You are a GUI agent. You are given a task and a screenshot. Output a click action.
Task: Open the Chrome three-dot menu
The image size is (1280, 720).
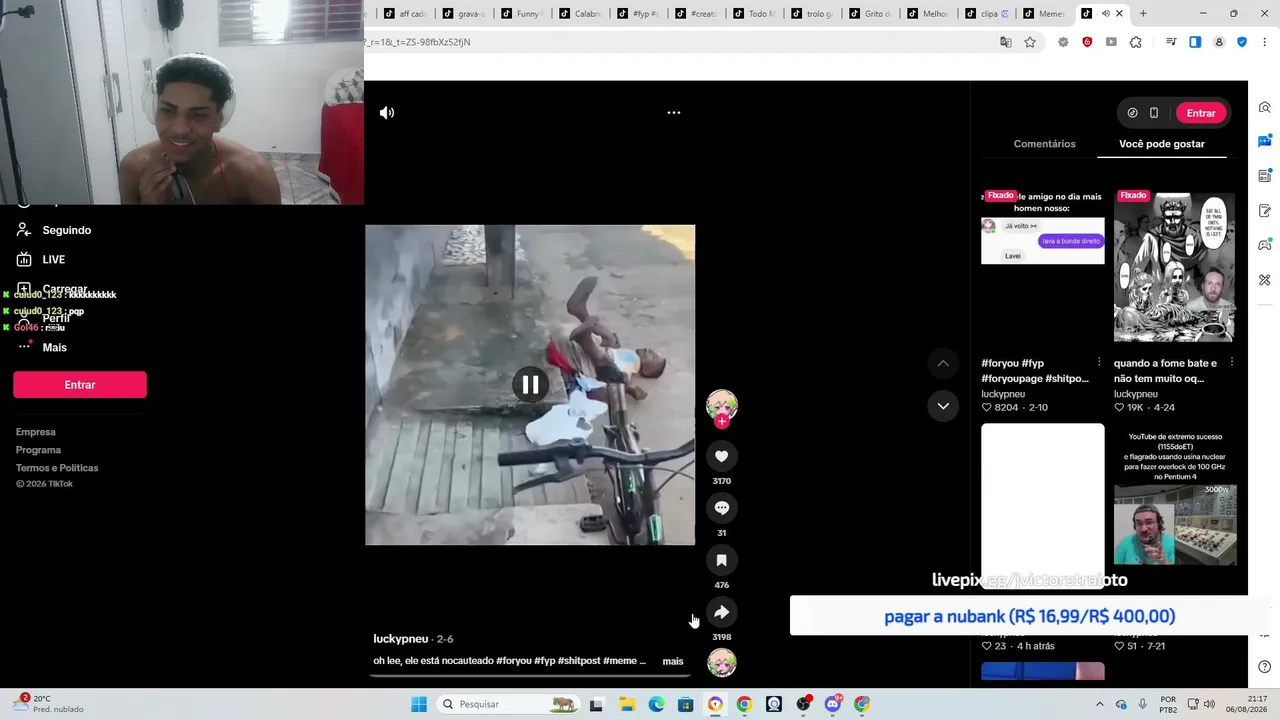point(1265,42)
